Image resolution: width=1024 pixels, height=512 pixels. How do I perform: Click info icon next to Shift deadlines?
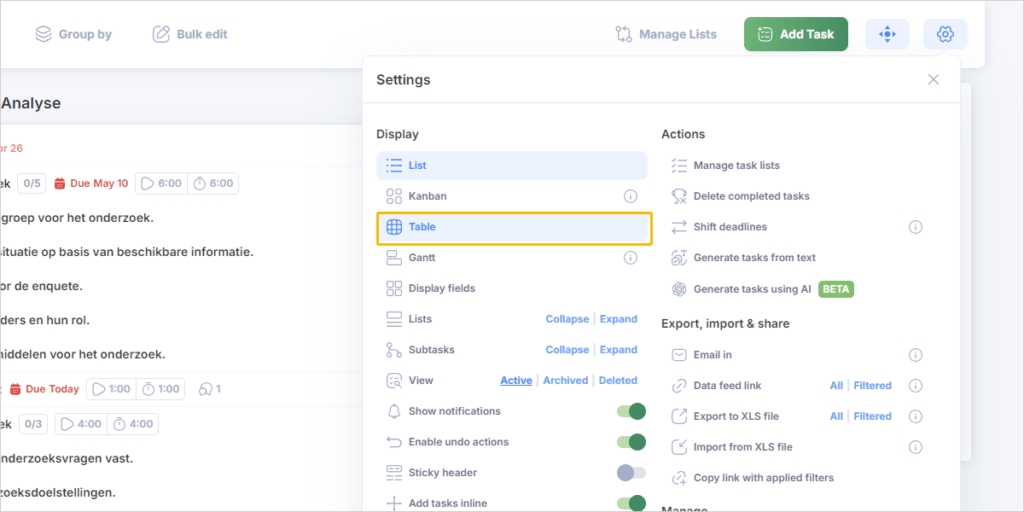tap(915, 227)
